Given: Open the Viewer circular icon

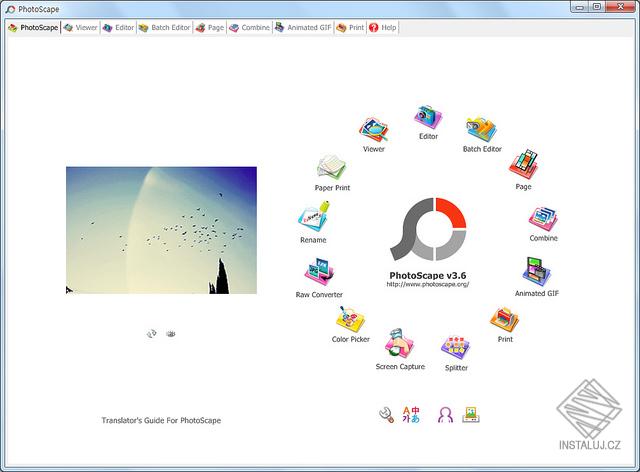Looking at the screenshot, I should click(374, 131).
